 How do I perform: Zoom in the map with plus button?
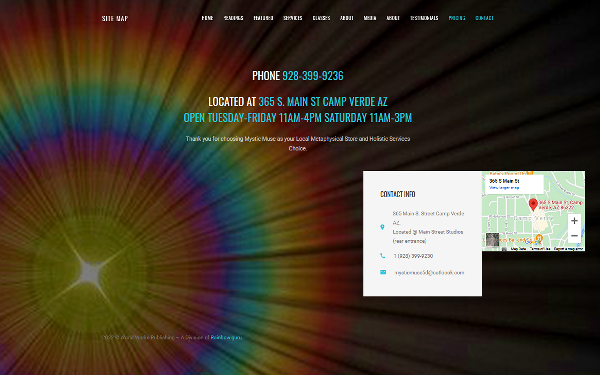(x=574, y=220)
